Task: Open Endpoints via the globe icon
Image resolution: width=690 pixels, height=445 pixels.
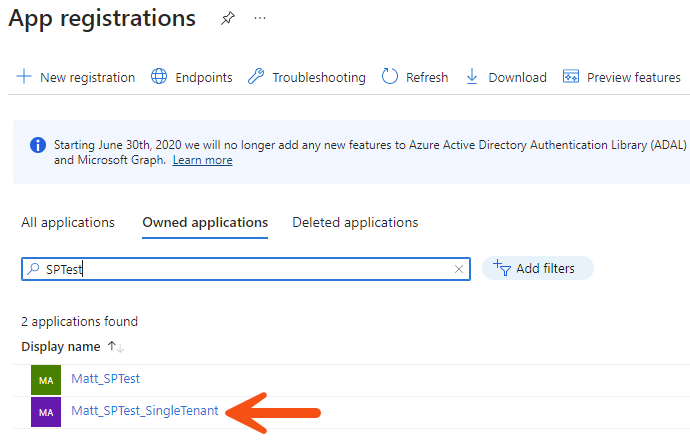Action: [159, 77]
